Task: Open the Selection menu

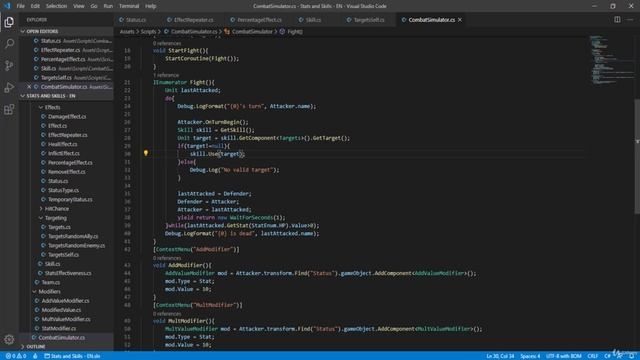Action: click(56, 6)
